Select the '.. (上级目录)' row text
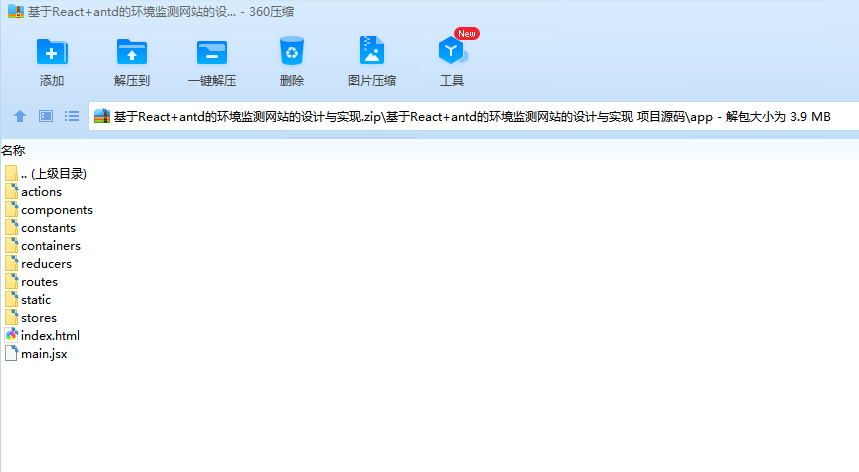This screenshot has width=859, height=472. click(x=54, y=174)
